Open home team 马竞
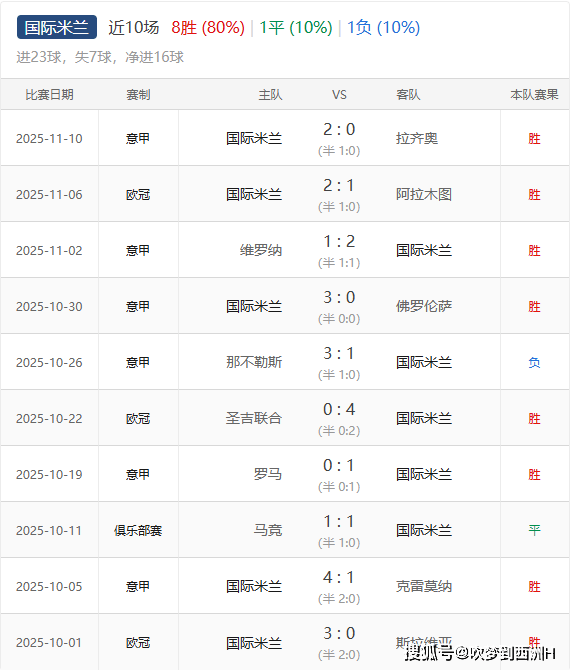The width and height of the screenshot is (570, 670). (x=268, y=530)
